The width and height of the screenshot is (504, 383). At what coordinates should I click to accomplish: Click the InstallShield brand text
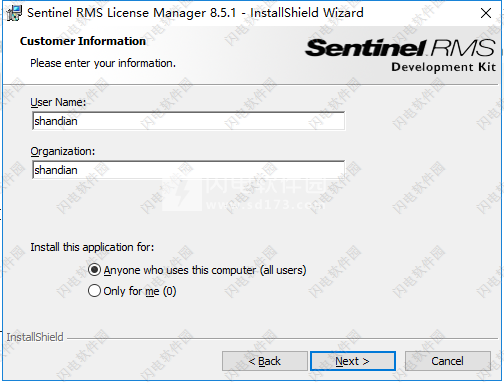35,337
